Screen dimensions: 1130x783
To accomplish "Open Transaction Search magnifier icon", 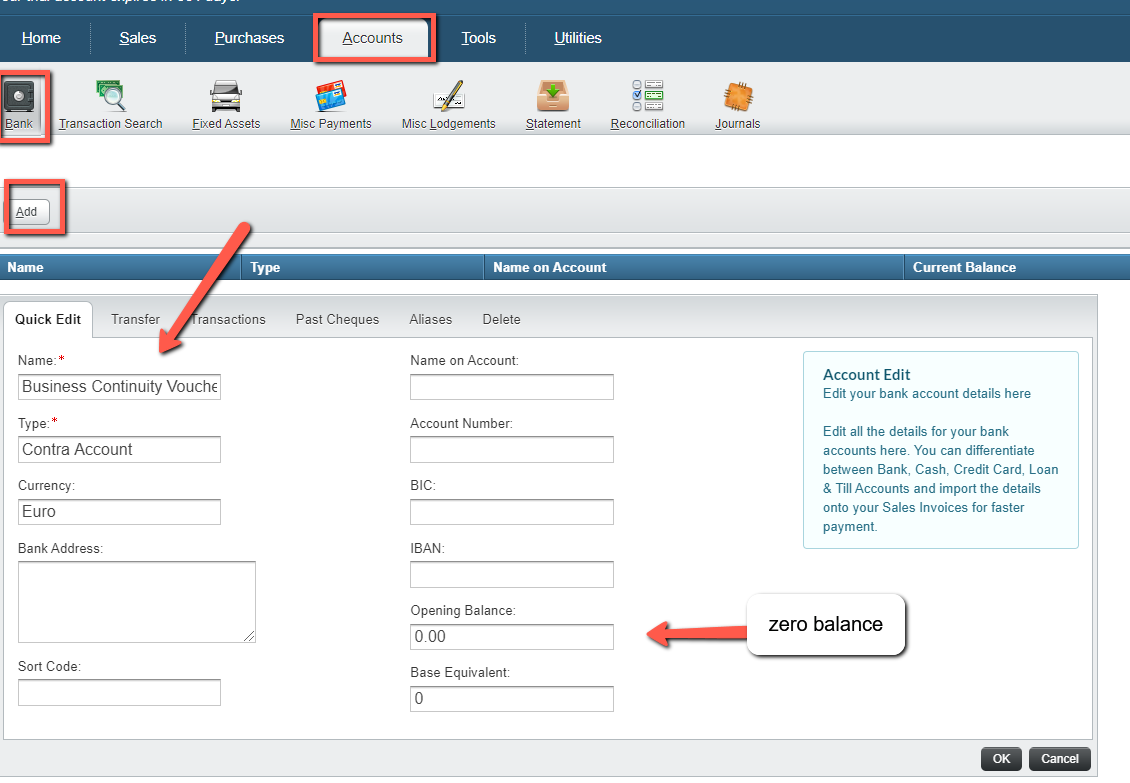I will (x=110, y=97).
